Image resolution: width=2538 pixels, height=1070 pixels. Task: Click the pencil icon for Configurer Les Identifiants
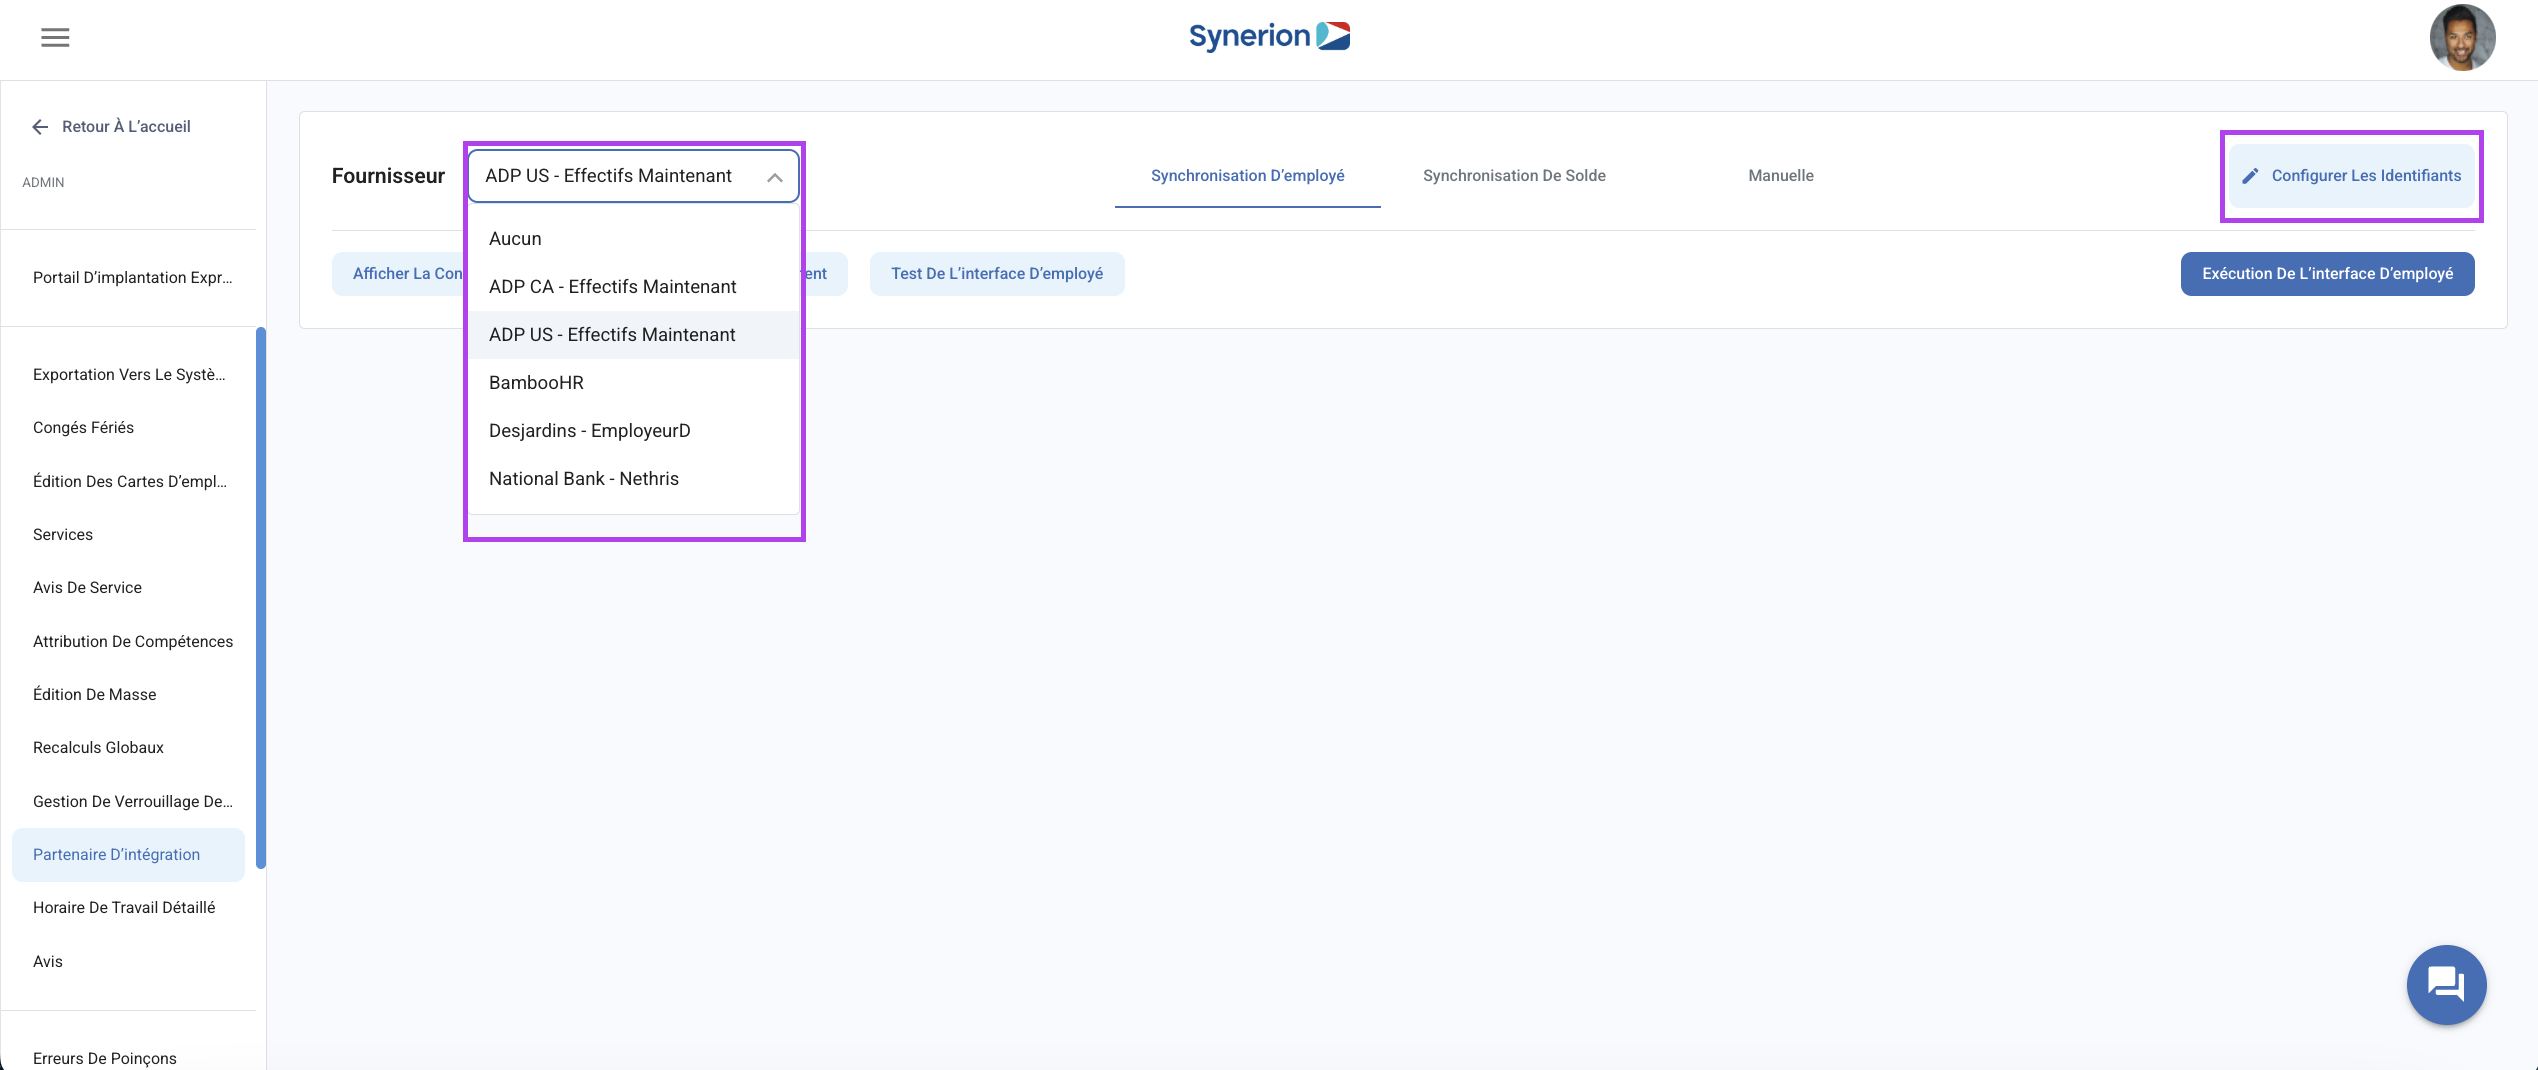[x=2250, y=176]
